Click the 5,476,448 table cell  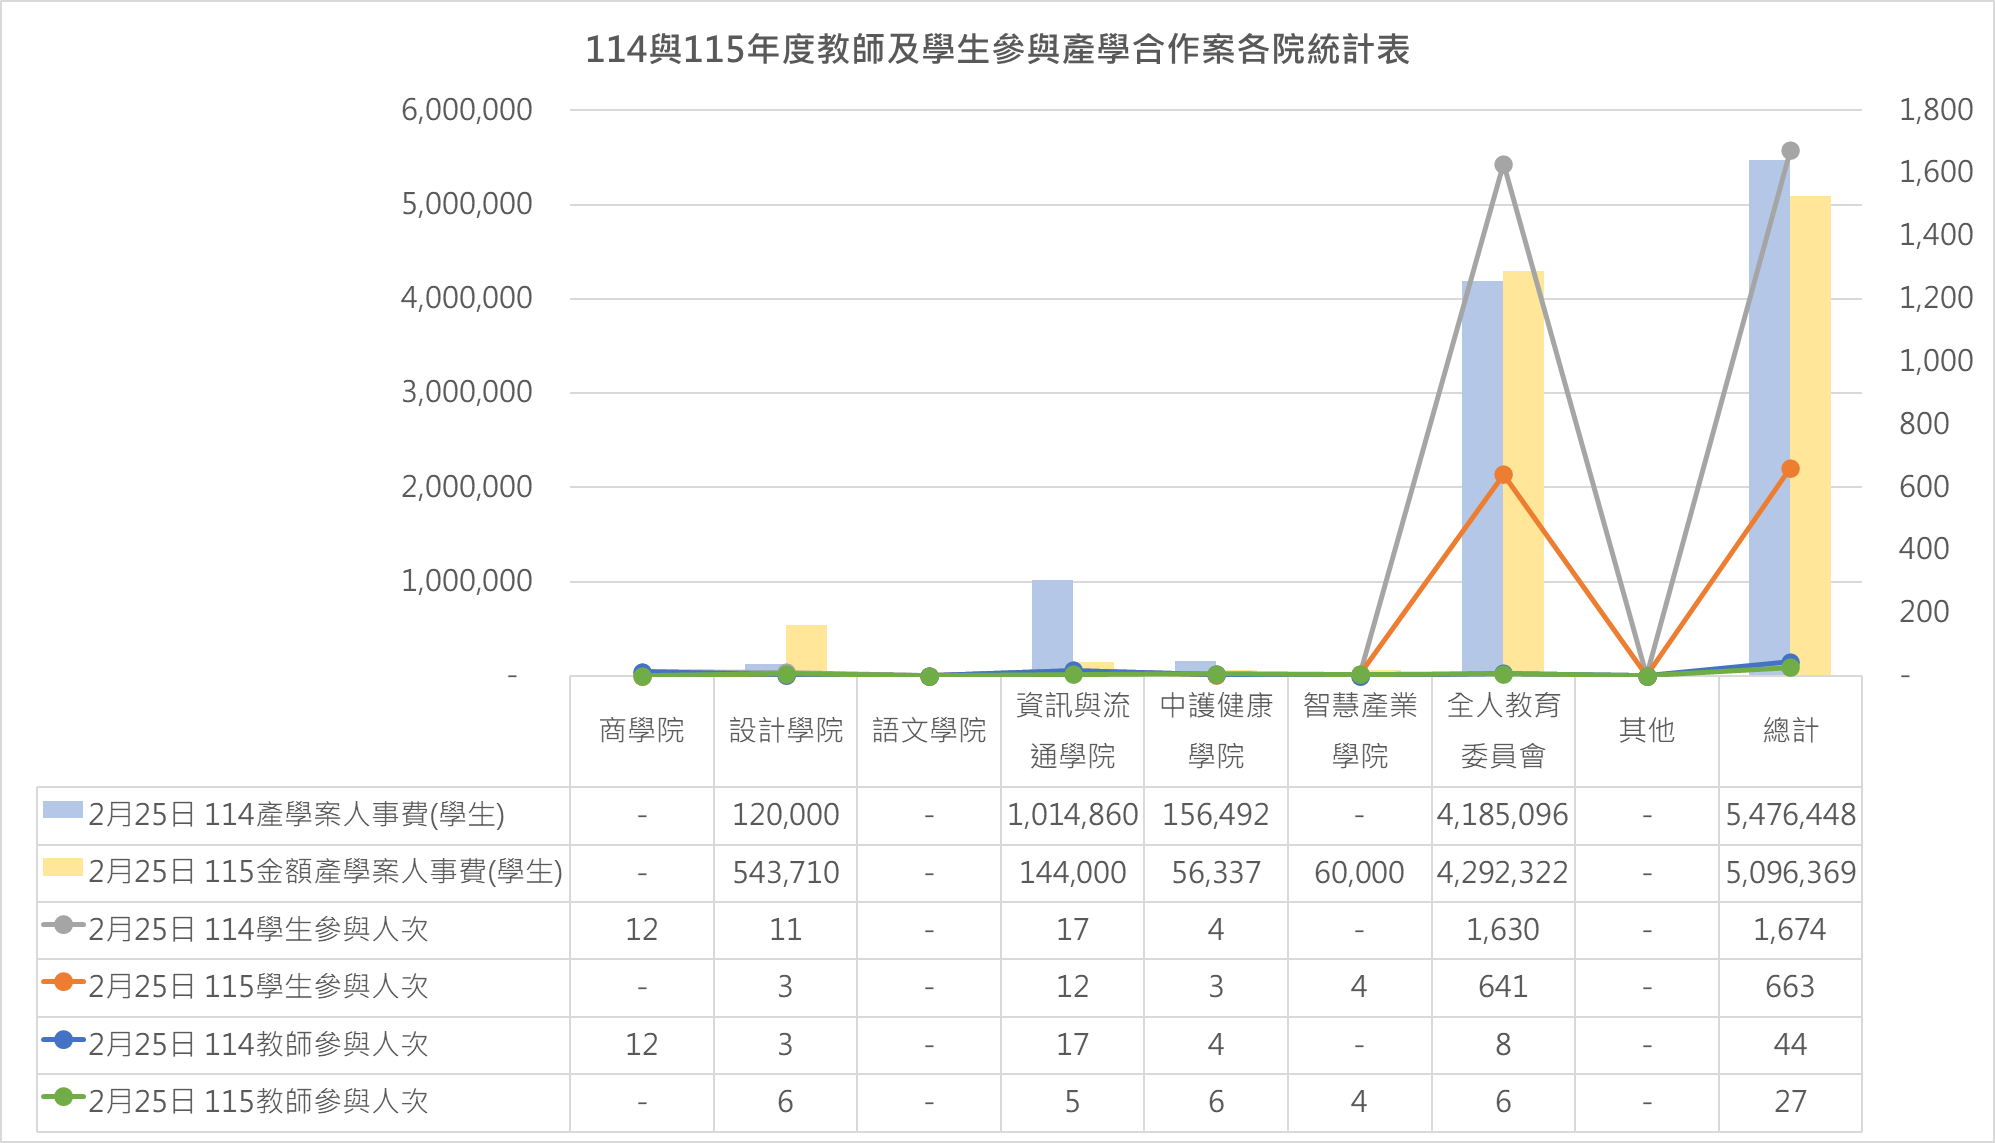pyautogui.click(x=1790, y=815)
